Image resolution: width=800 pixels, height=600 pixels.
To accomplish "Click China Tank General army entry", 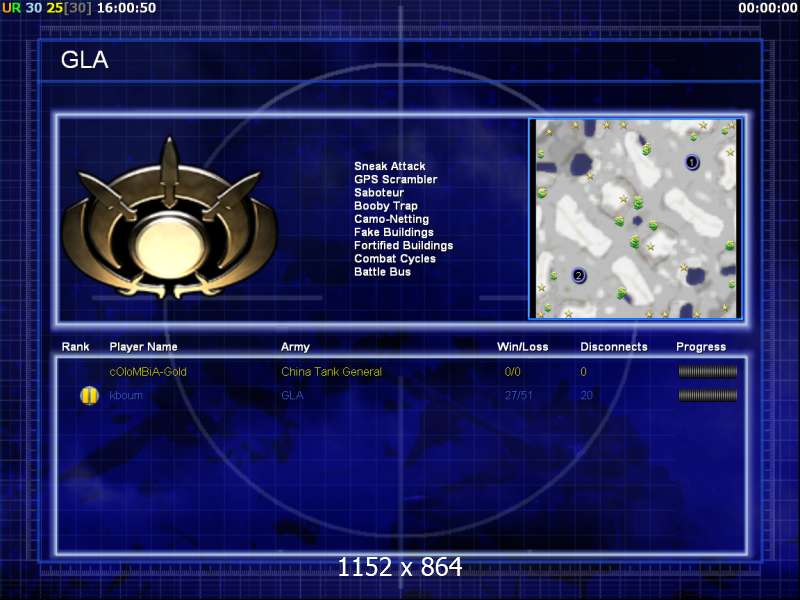I will point(332,372).
